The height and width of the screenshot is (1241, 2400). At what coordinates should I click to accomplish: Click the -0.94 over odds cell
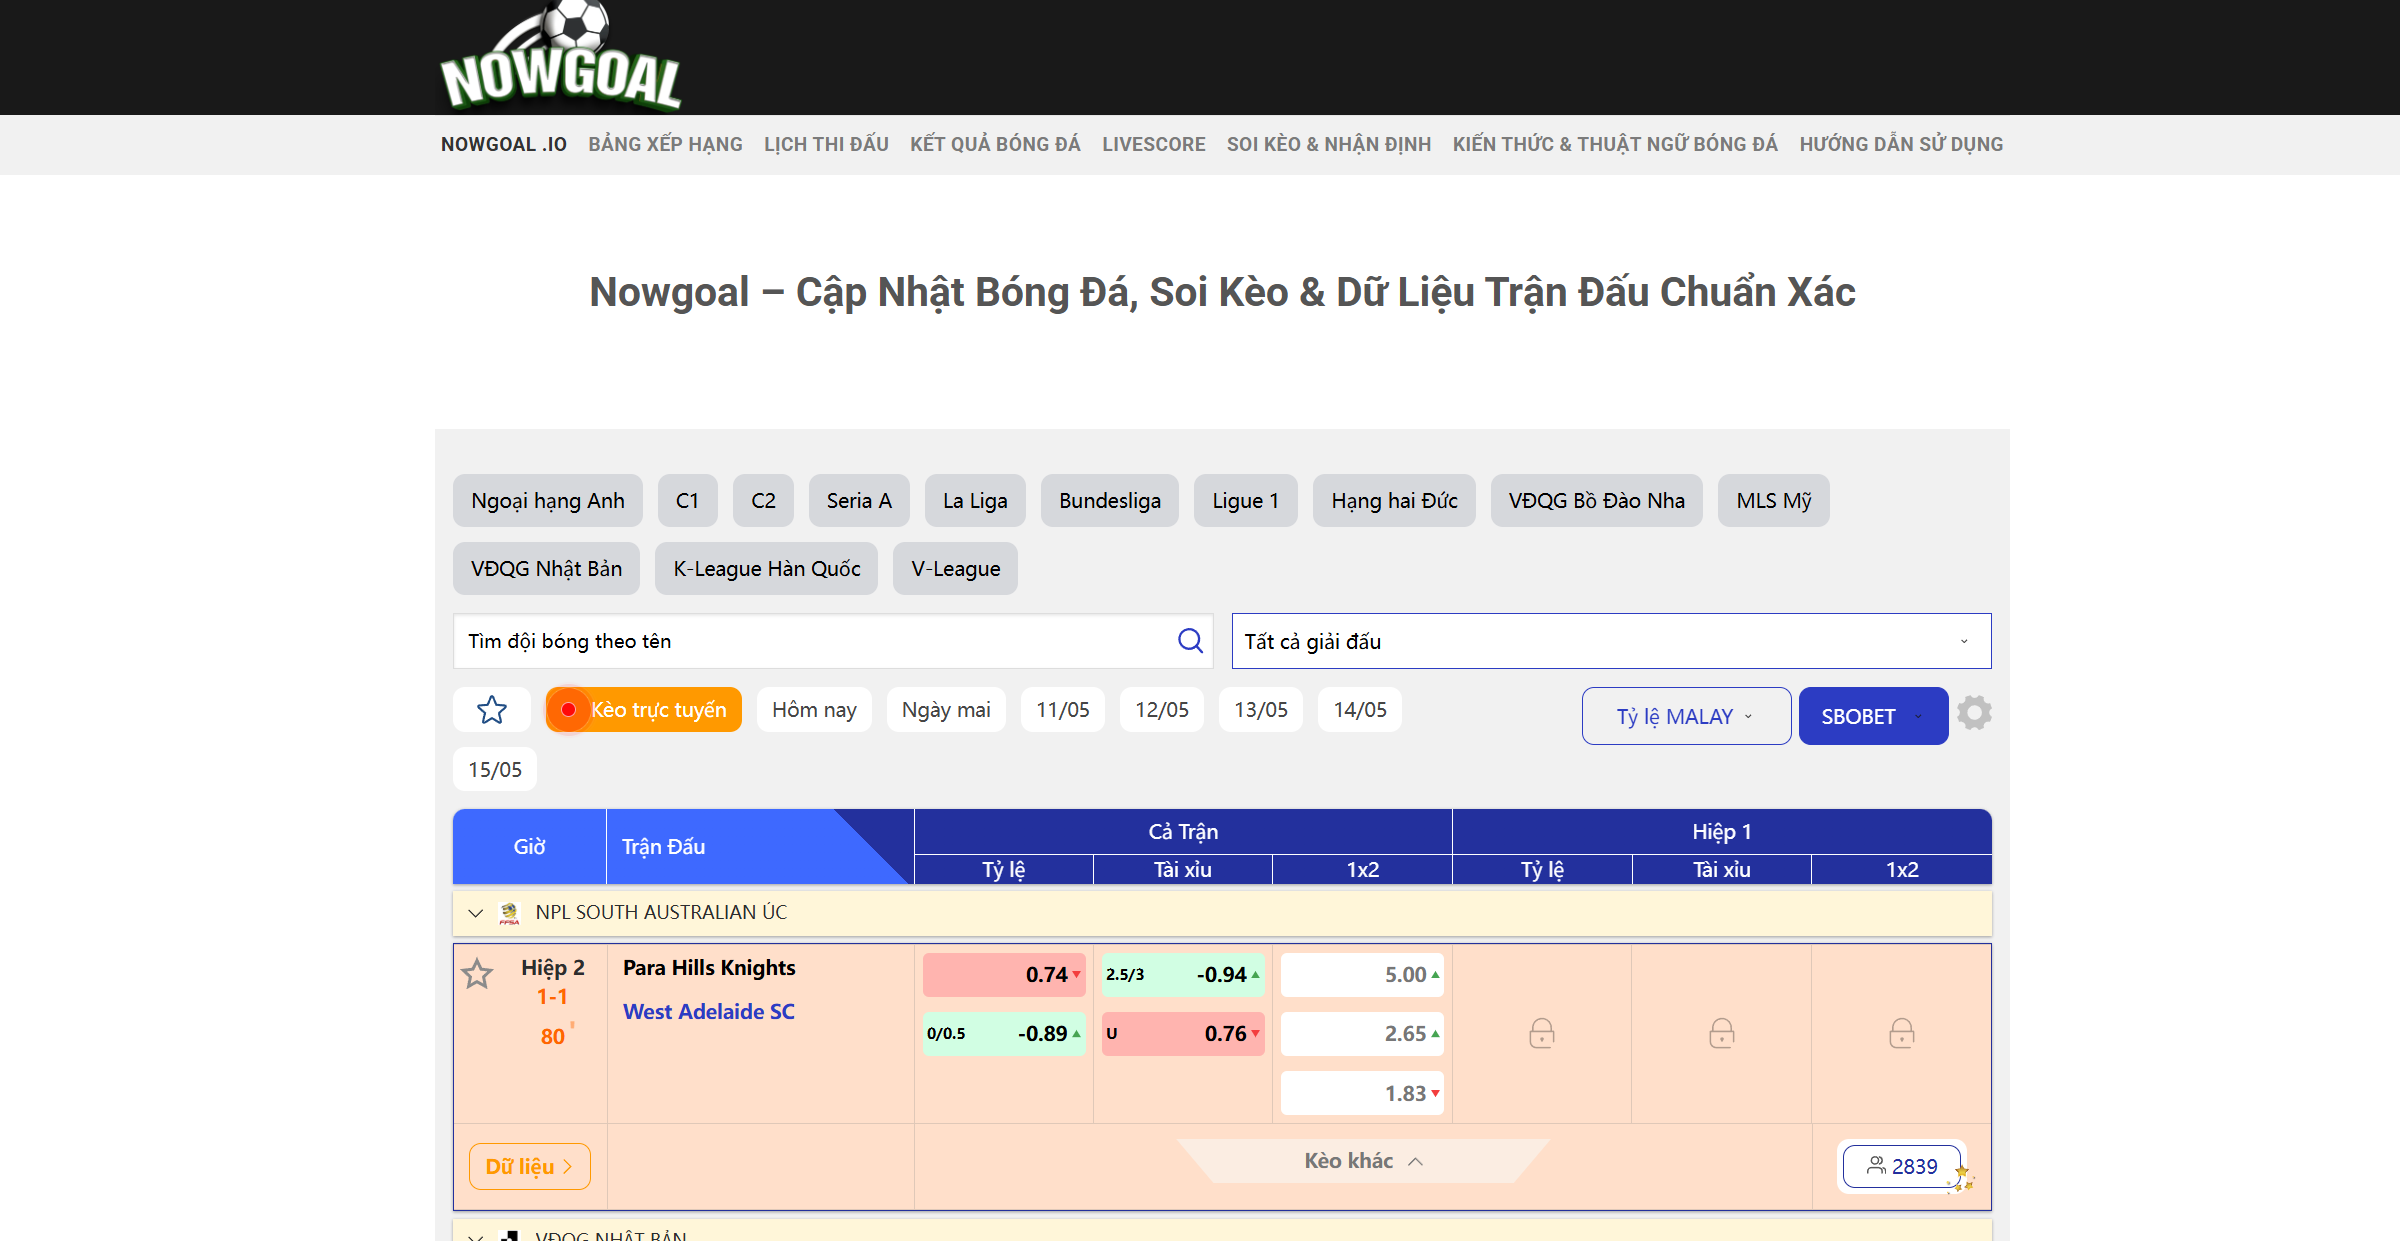click(x=1183, y=975)
